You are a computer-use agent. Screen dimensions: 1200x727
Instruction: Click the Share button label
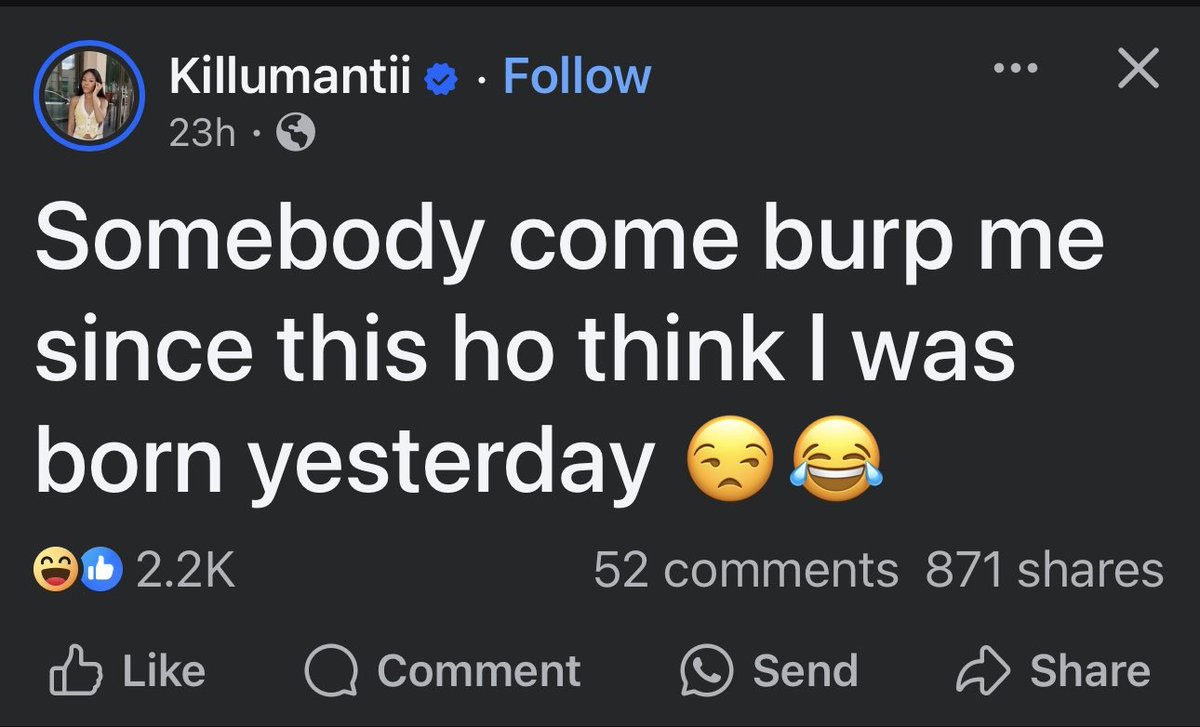point(1090,671)
